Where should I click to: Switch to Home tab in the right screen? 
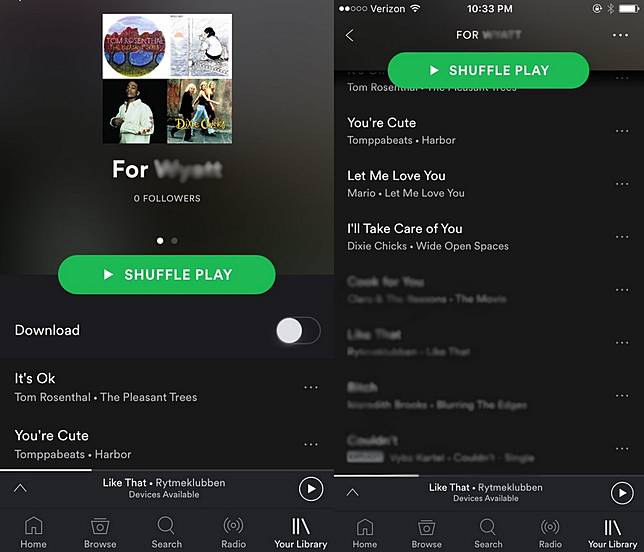tap(365, 533)
